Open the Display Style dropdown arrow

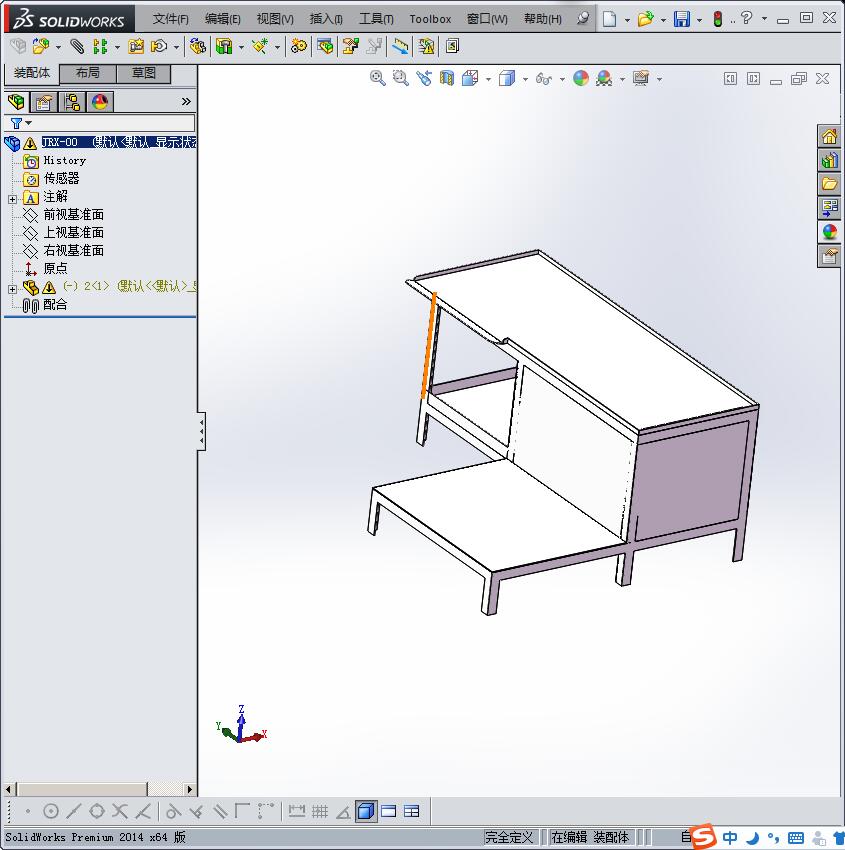(x=525, y=80)
